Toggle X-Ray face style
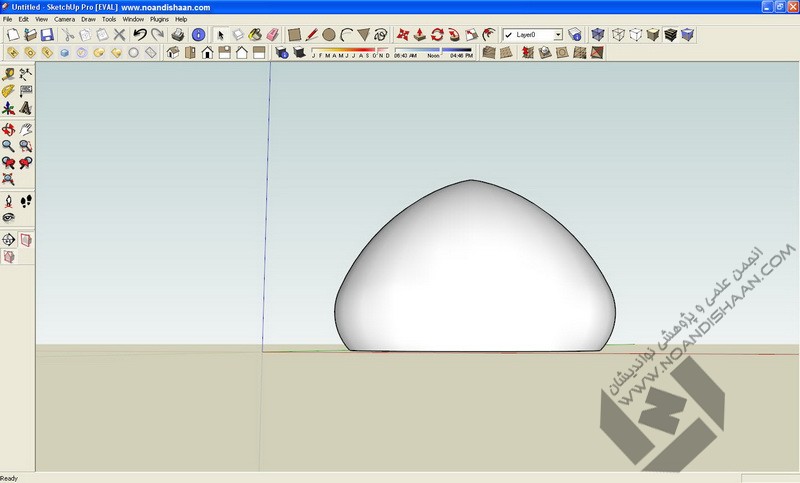 tap(597, 35)
